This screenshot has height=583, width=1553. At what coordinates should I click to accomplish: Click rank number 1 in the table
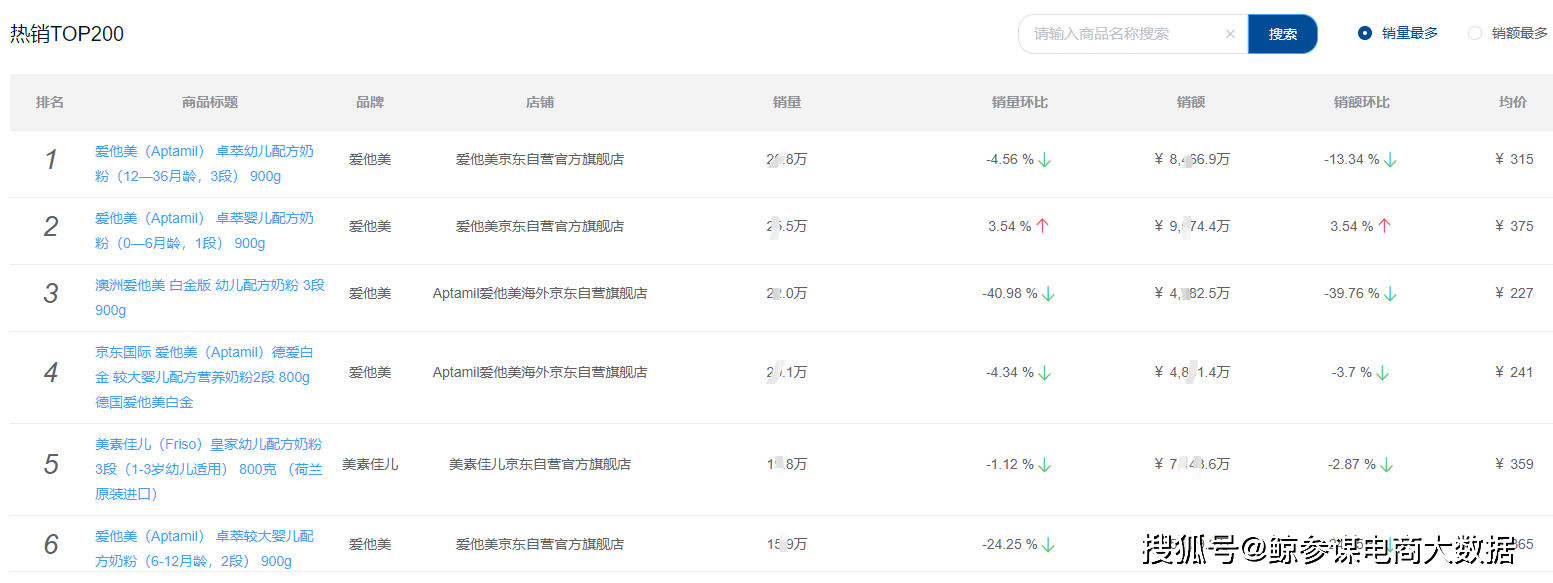coord(51,160)
